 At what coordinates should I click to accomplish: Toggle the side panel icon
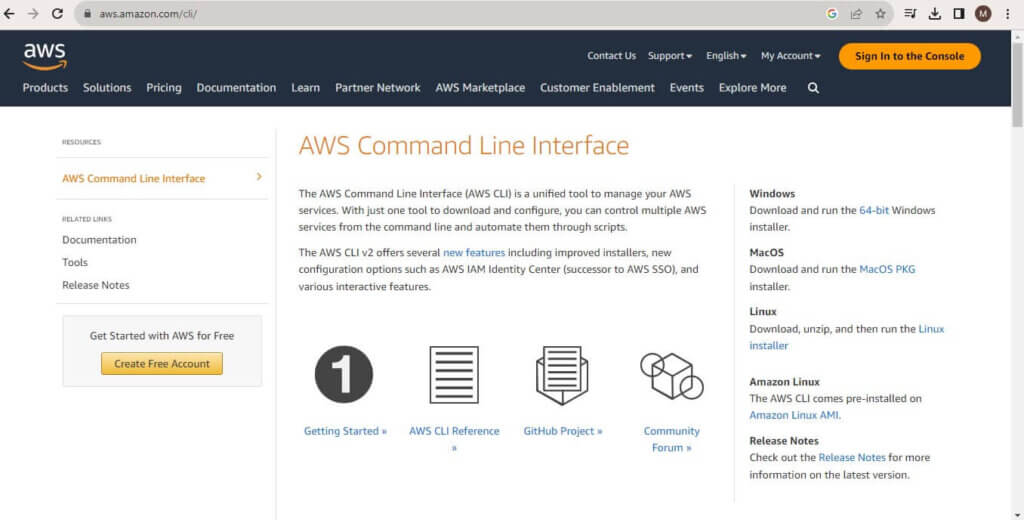coord(959,14)
